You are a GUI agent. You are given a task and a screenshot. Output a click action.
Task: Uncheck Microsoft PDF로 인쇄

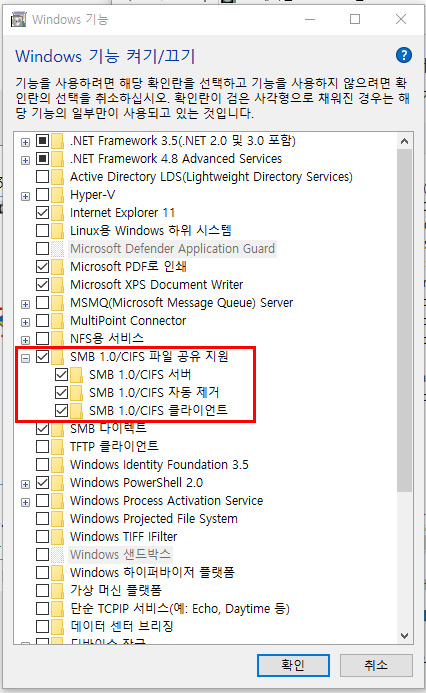point(42,267)
